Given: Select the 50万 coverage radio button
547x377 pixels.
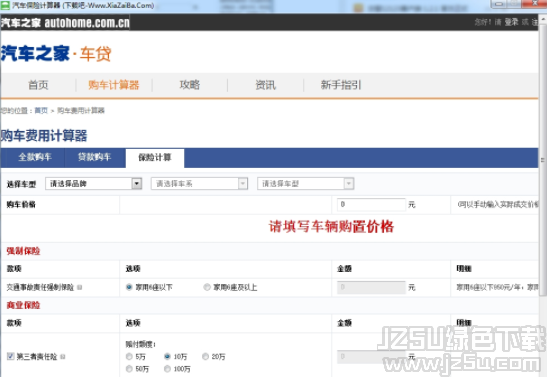Looking at the screenshot, I should point(129,369).
